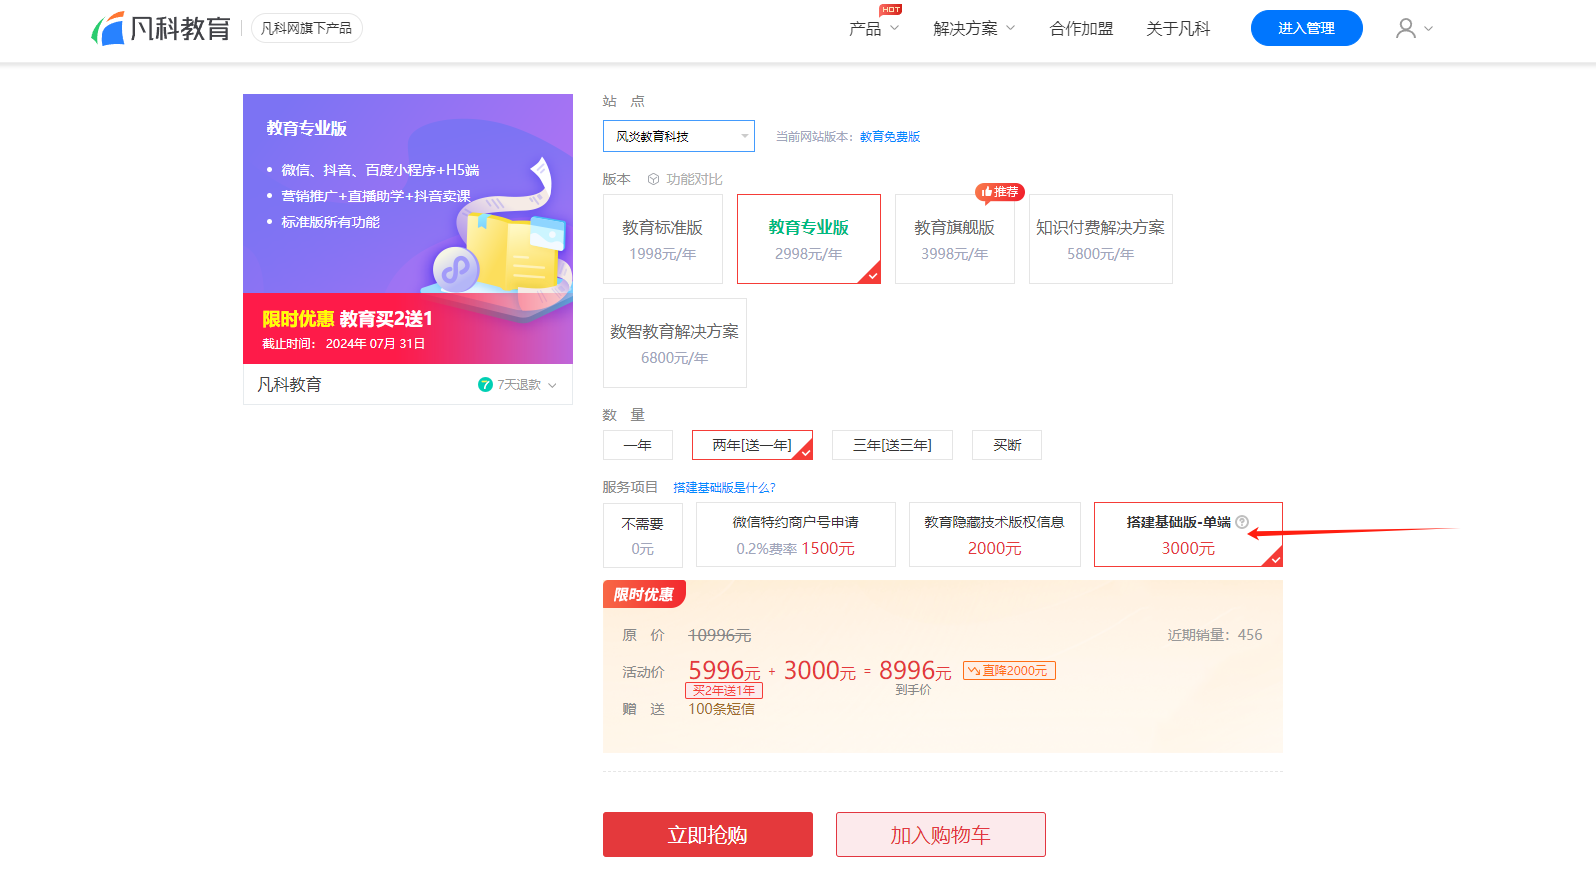Open 关于凡科 navigation item
Viewport: 1596px width, 879px height.
1178,29
